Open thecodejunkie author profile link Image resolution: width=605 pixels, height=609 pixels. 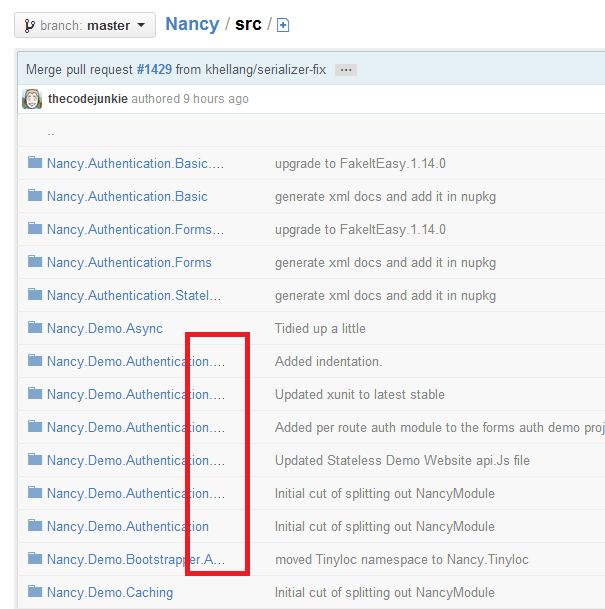tap(88, 99)
